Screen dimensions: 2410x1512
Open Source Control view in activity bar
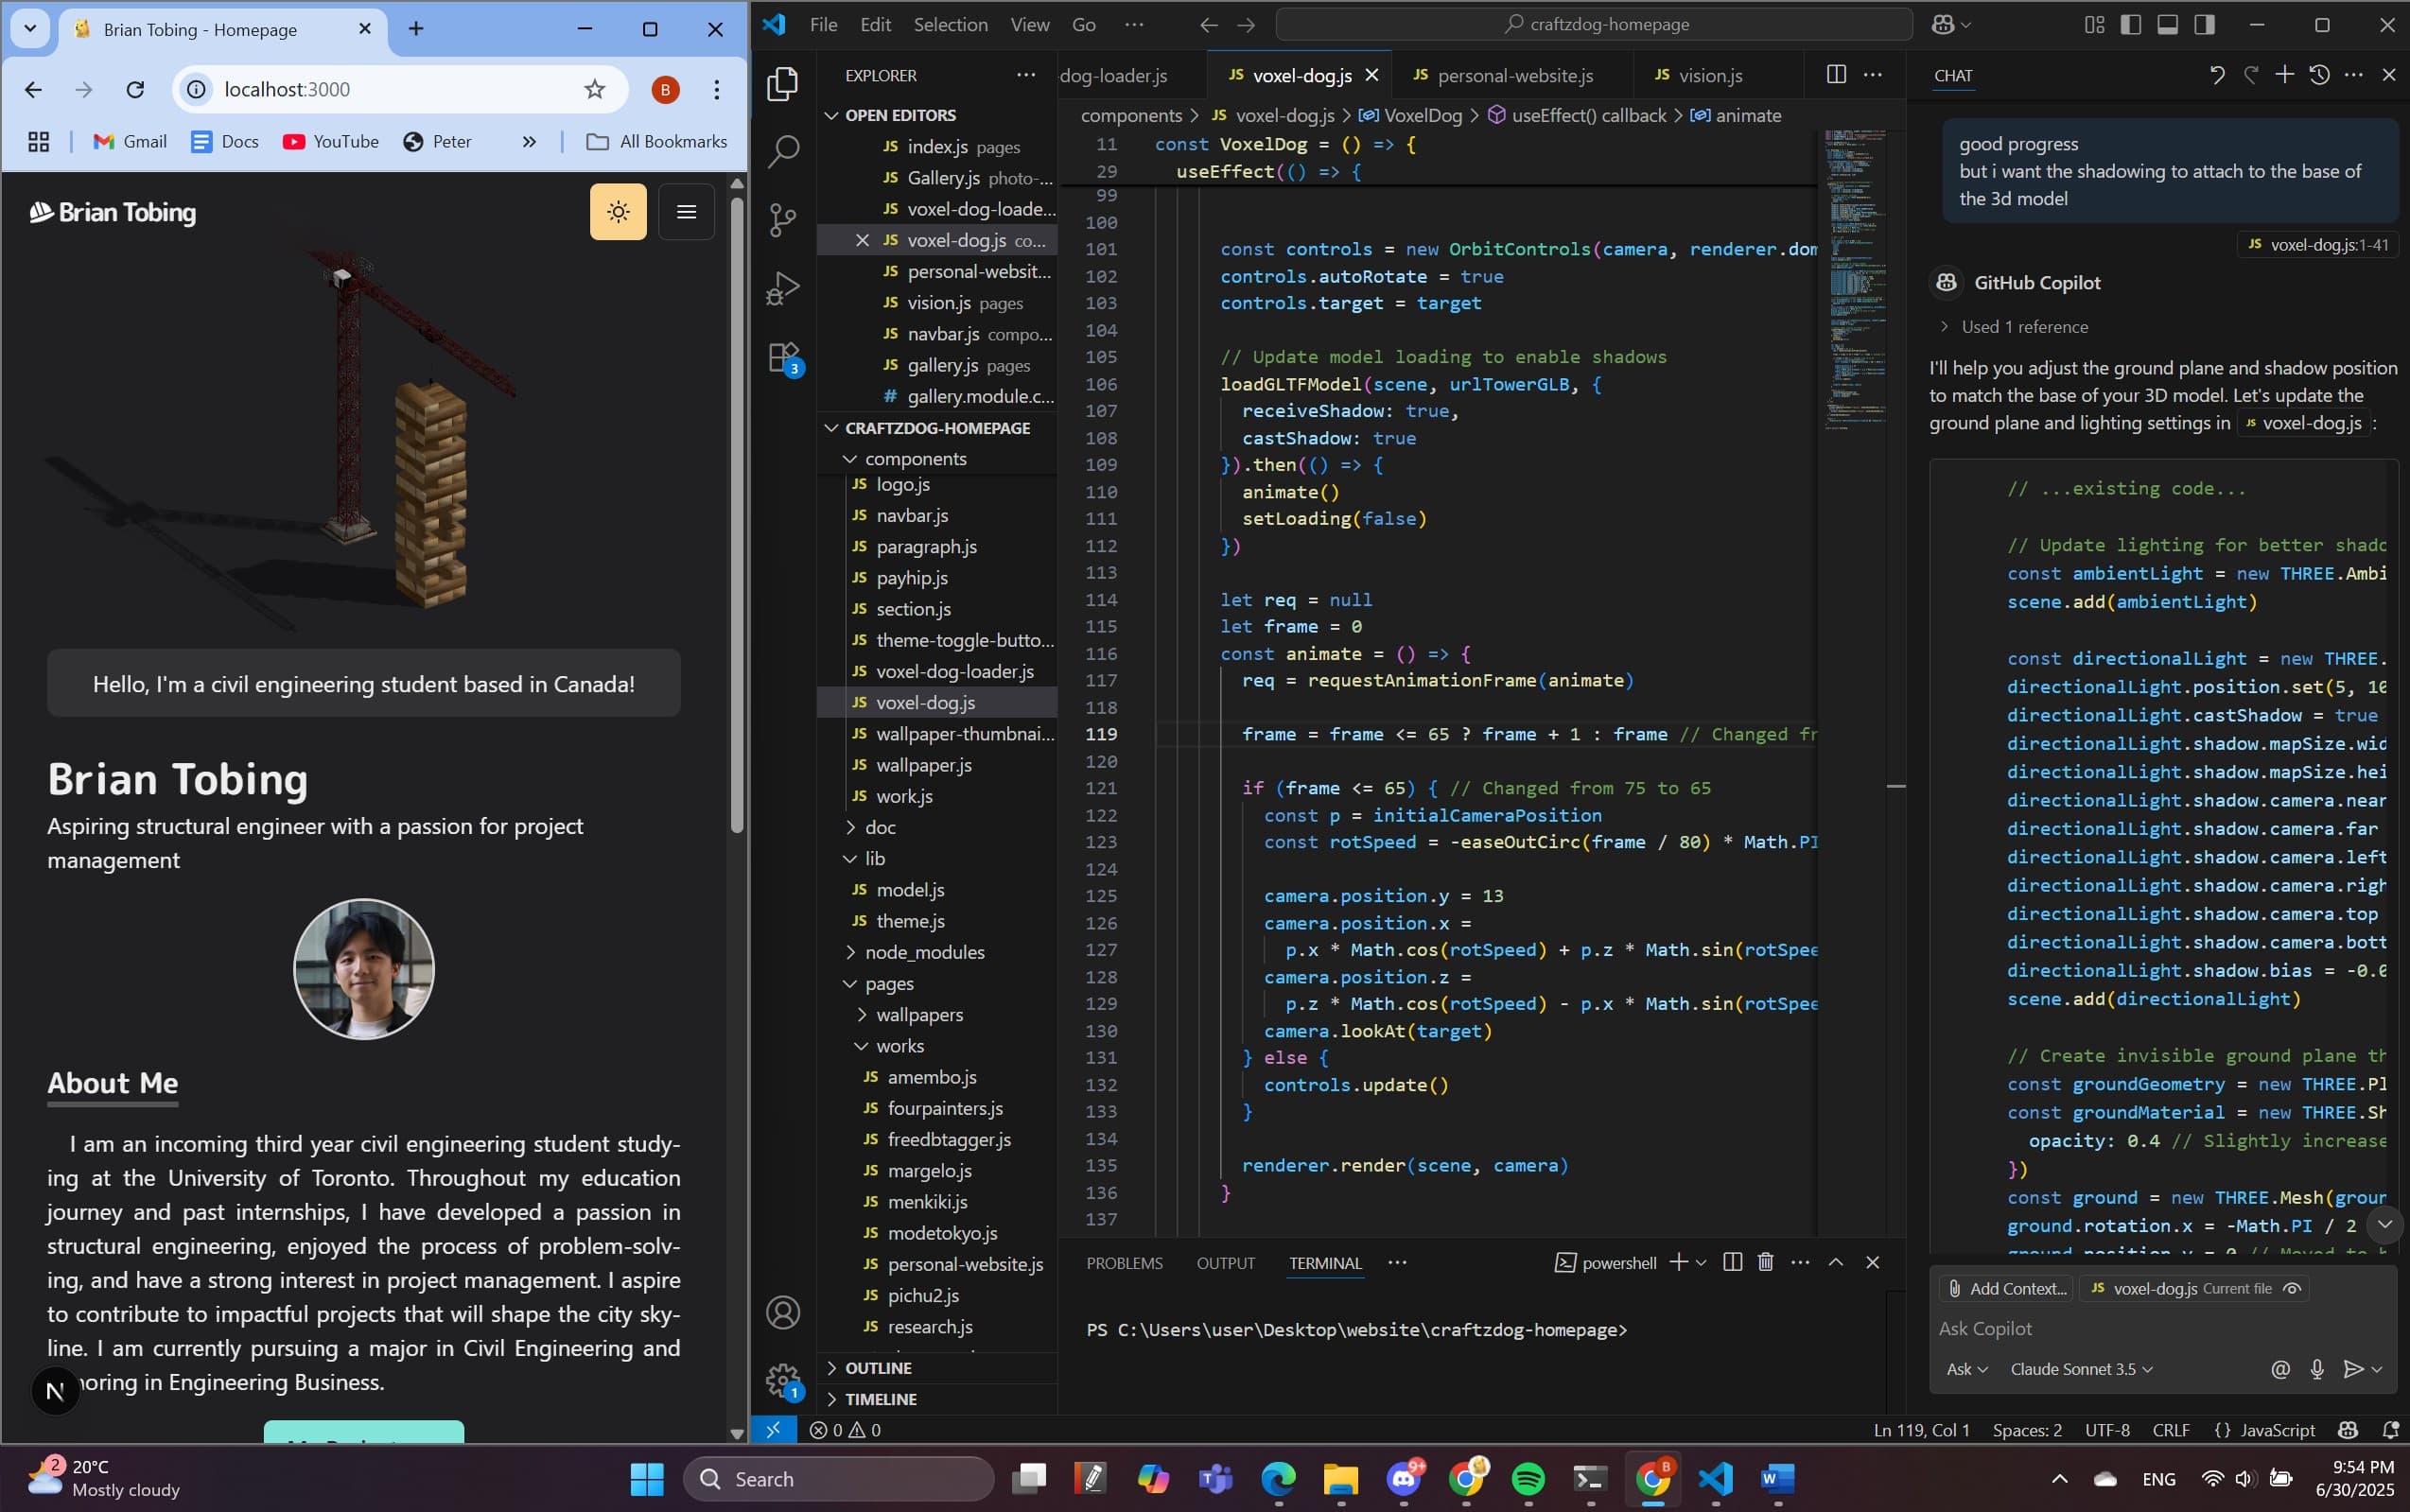coord(783,220)
